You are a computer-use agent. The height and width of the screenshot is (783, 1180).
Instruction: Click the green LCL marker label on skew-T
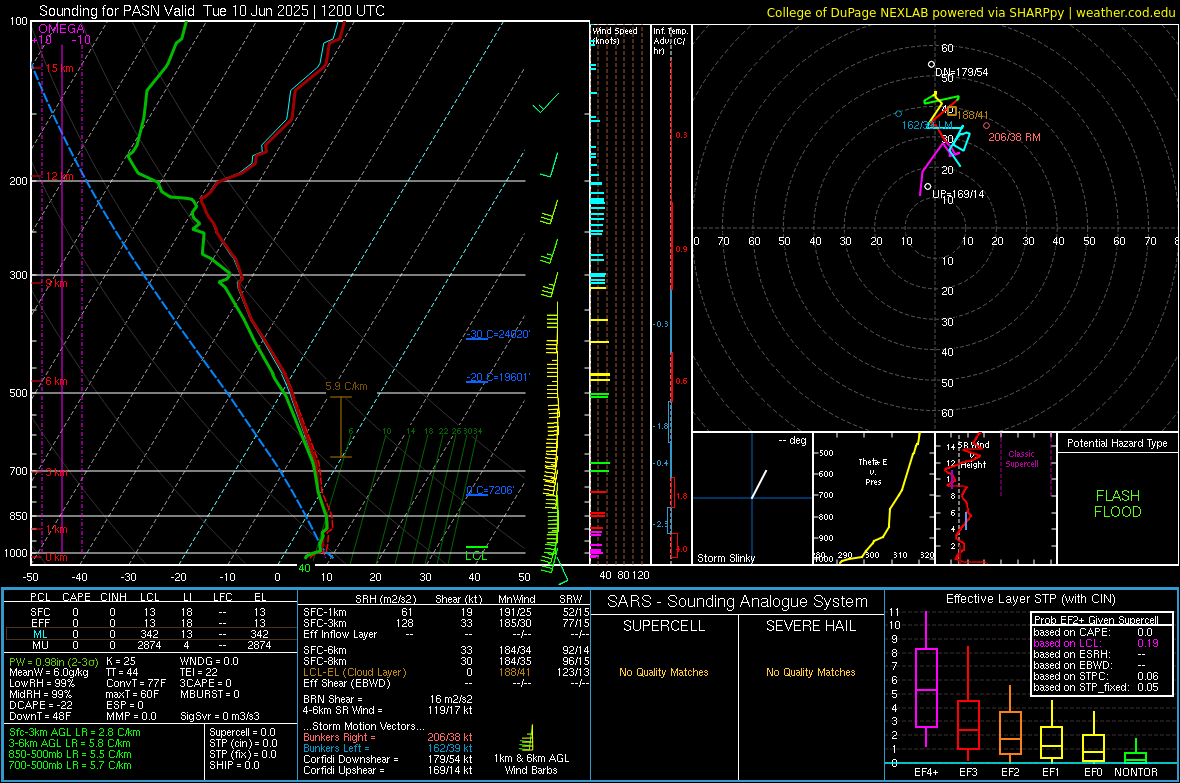tap(476, 556)
